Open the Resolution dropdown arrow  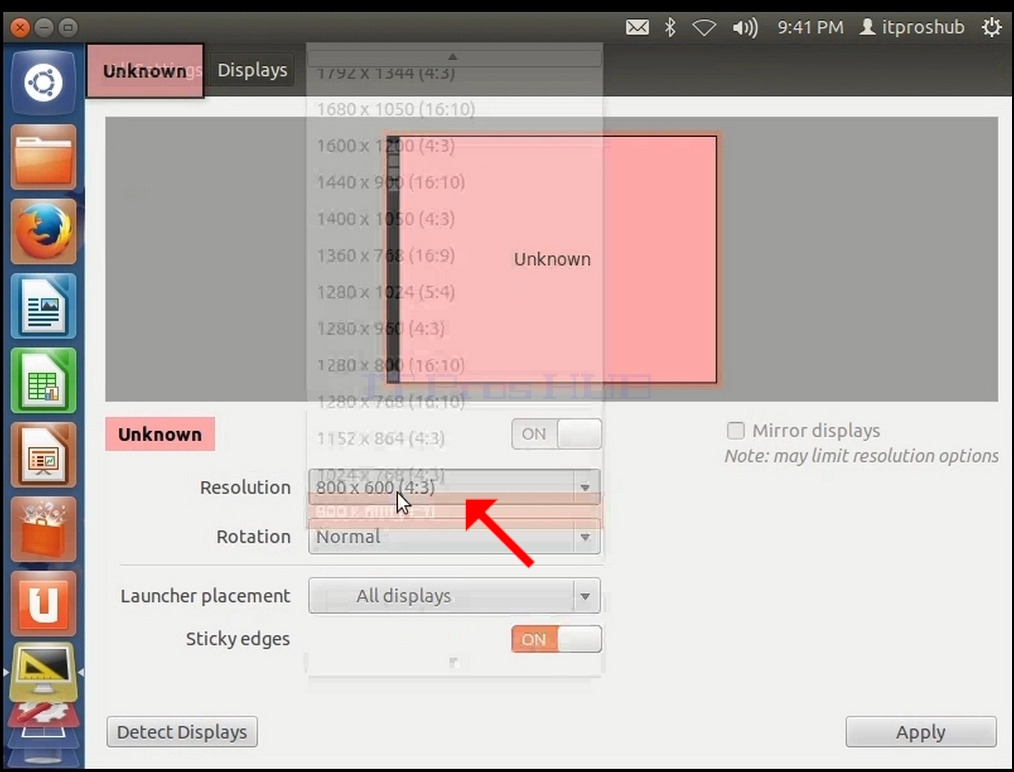click(x=585, y=487)
